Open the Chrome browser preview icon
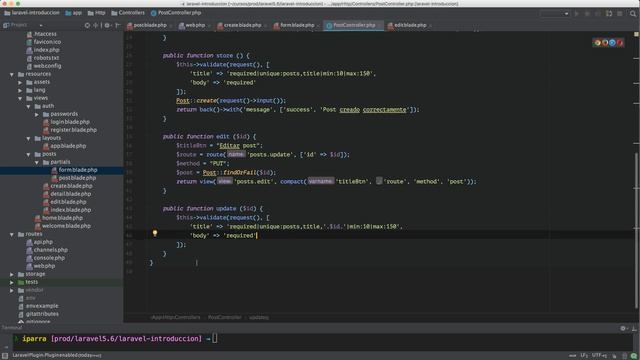 pyautogui.click(x=598, y=42)
